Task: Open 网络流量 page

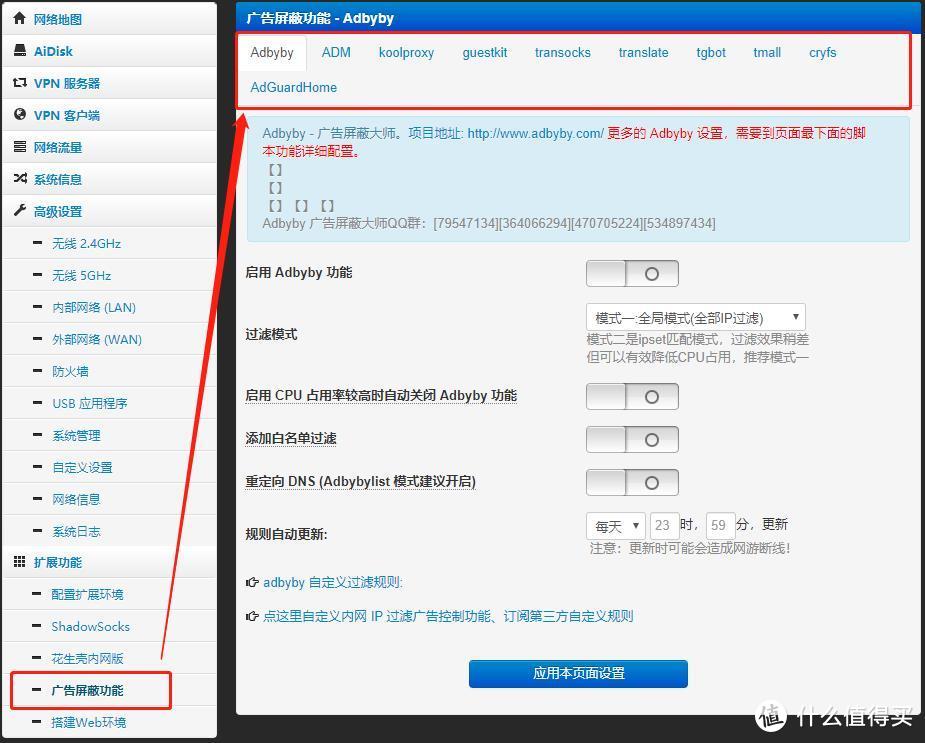Action: coord(57,148)
